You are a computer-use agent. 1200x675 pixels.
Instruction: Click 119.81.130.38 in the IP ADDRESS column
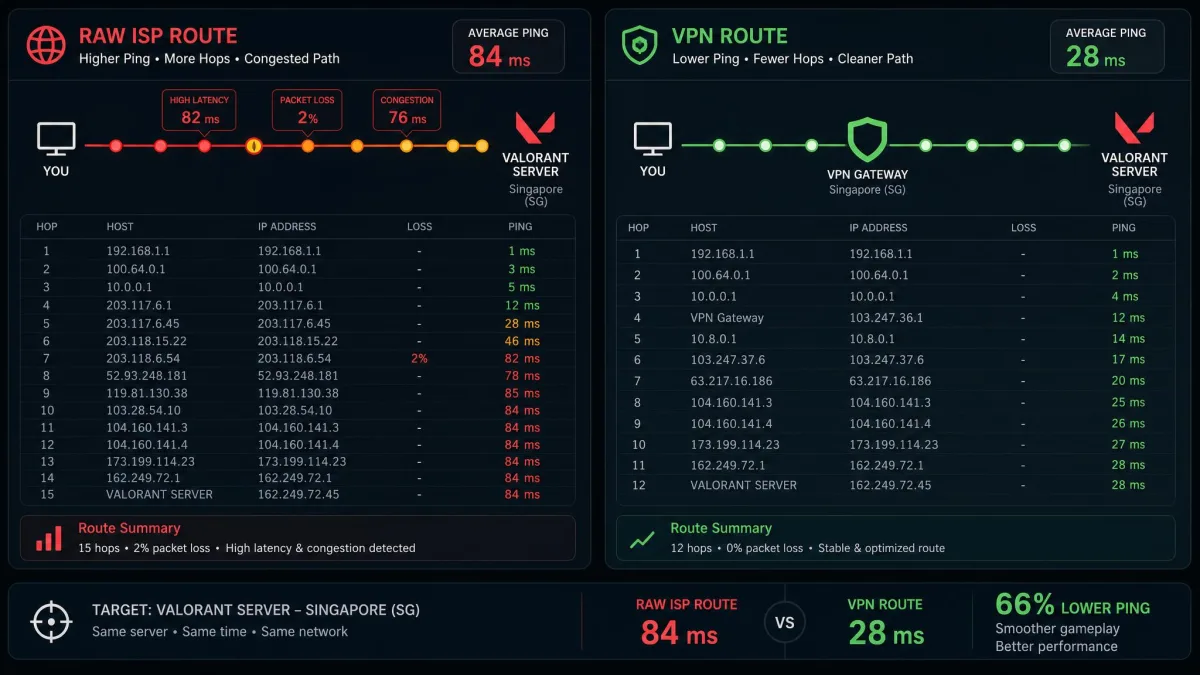[298, 393]
